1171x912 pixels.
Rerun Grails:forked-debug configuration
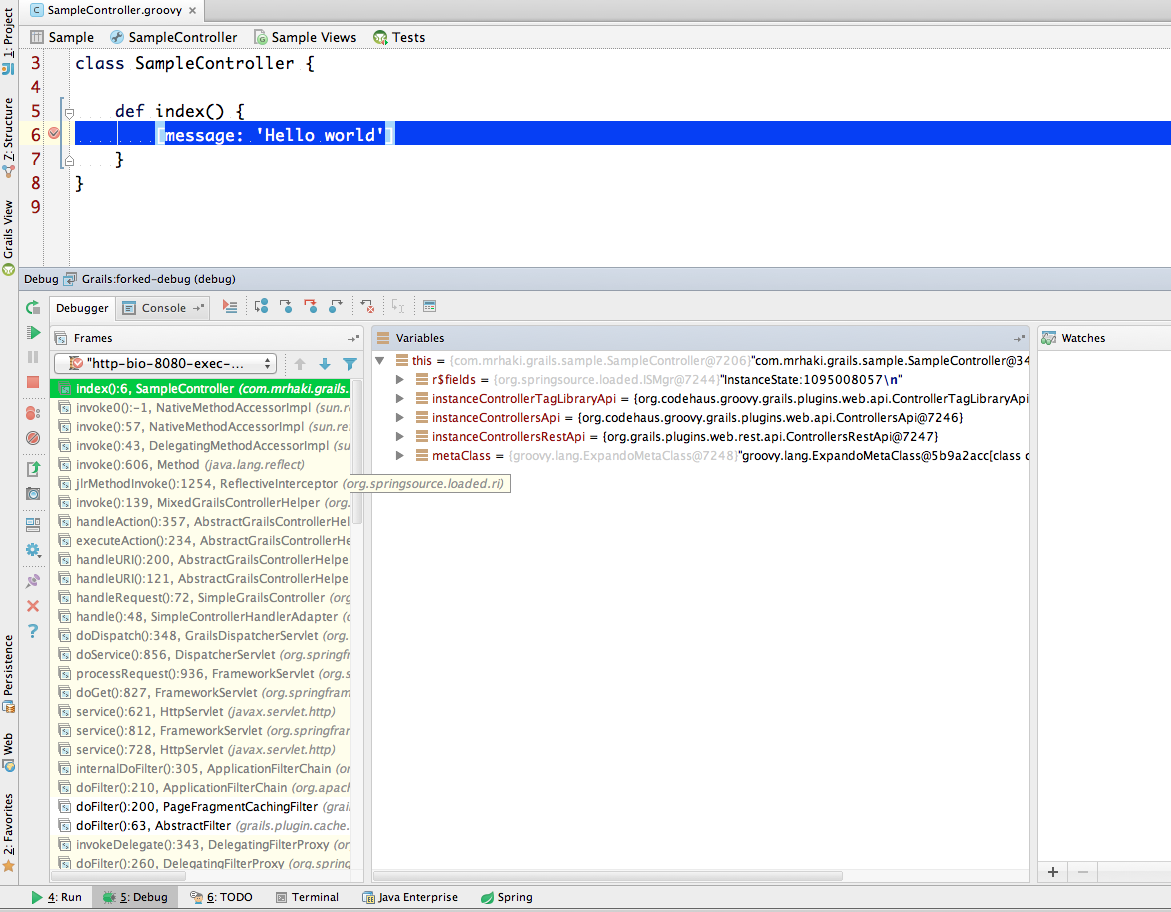tap(33, 308)
